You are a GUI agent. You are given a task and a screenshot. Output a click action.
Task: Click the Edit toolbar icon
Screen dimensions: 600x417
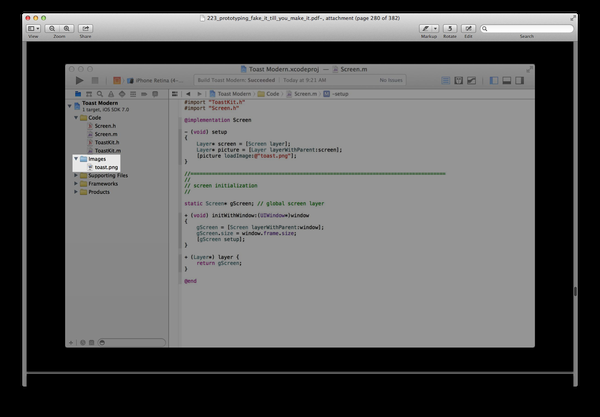(468, 29)
